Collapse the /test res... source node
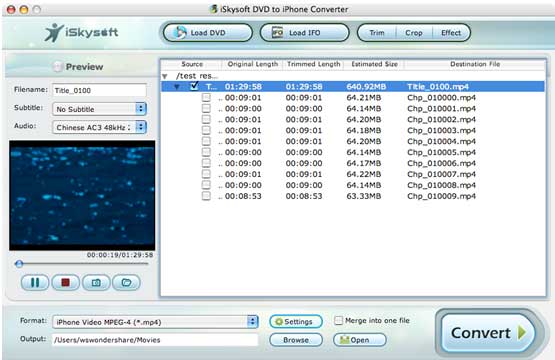The image size is (555, 360). click(165, 76)
